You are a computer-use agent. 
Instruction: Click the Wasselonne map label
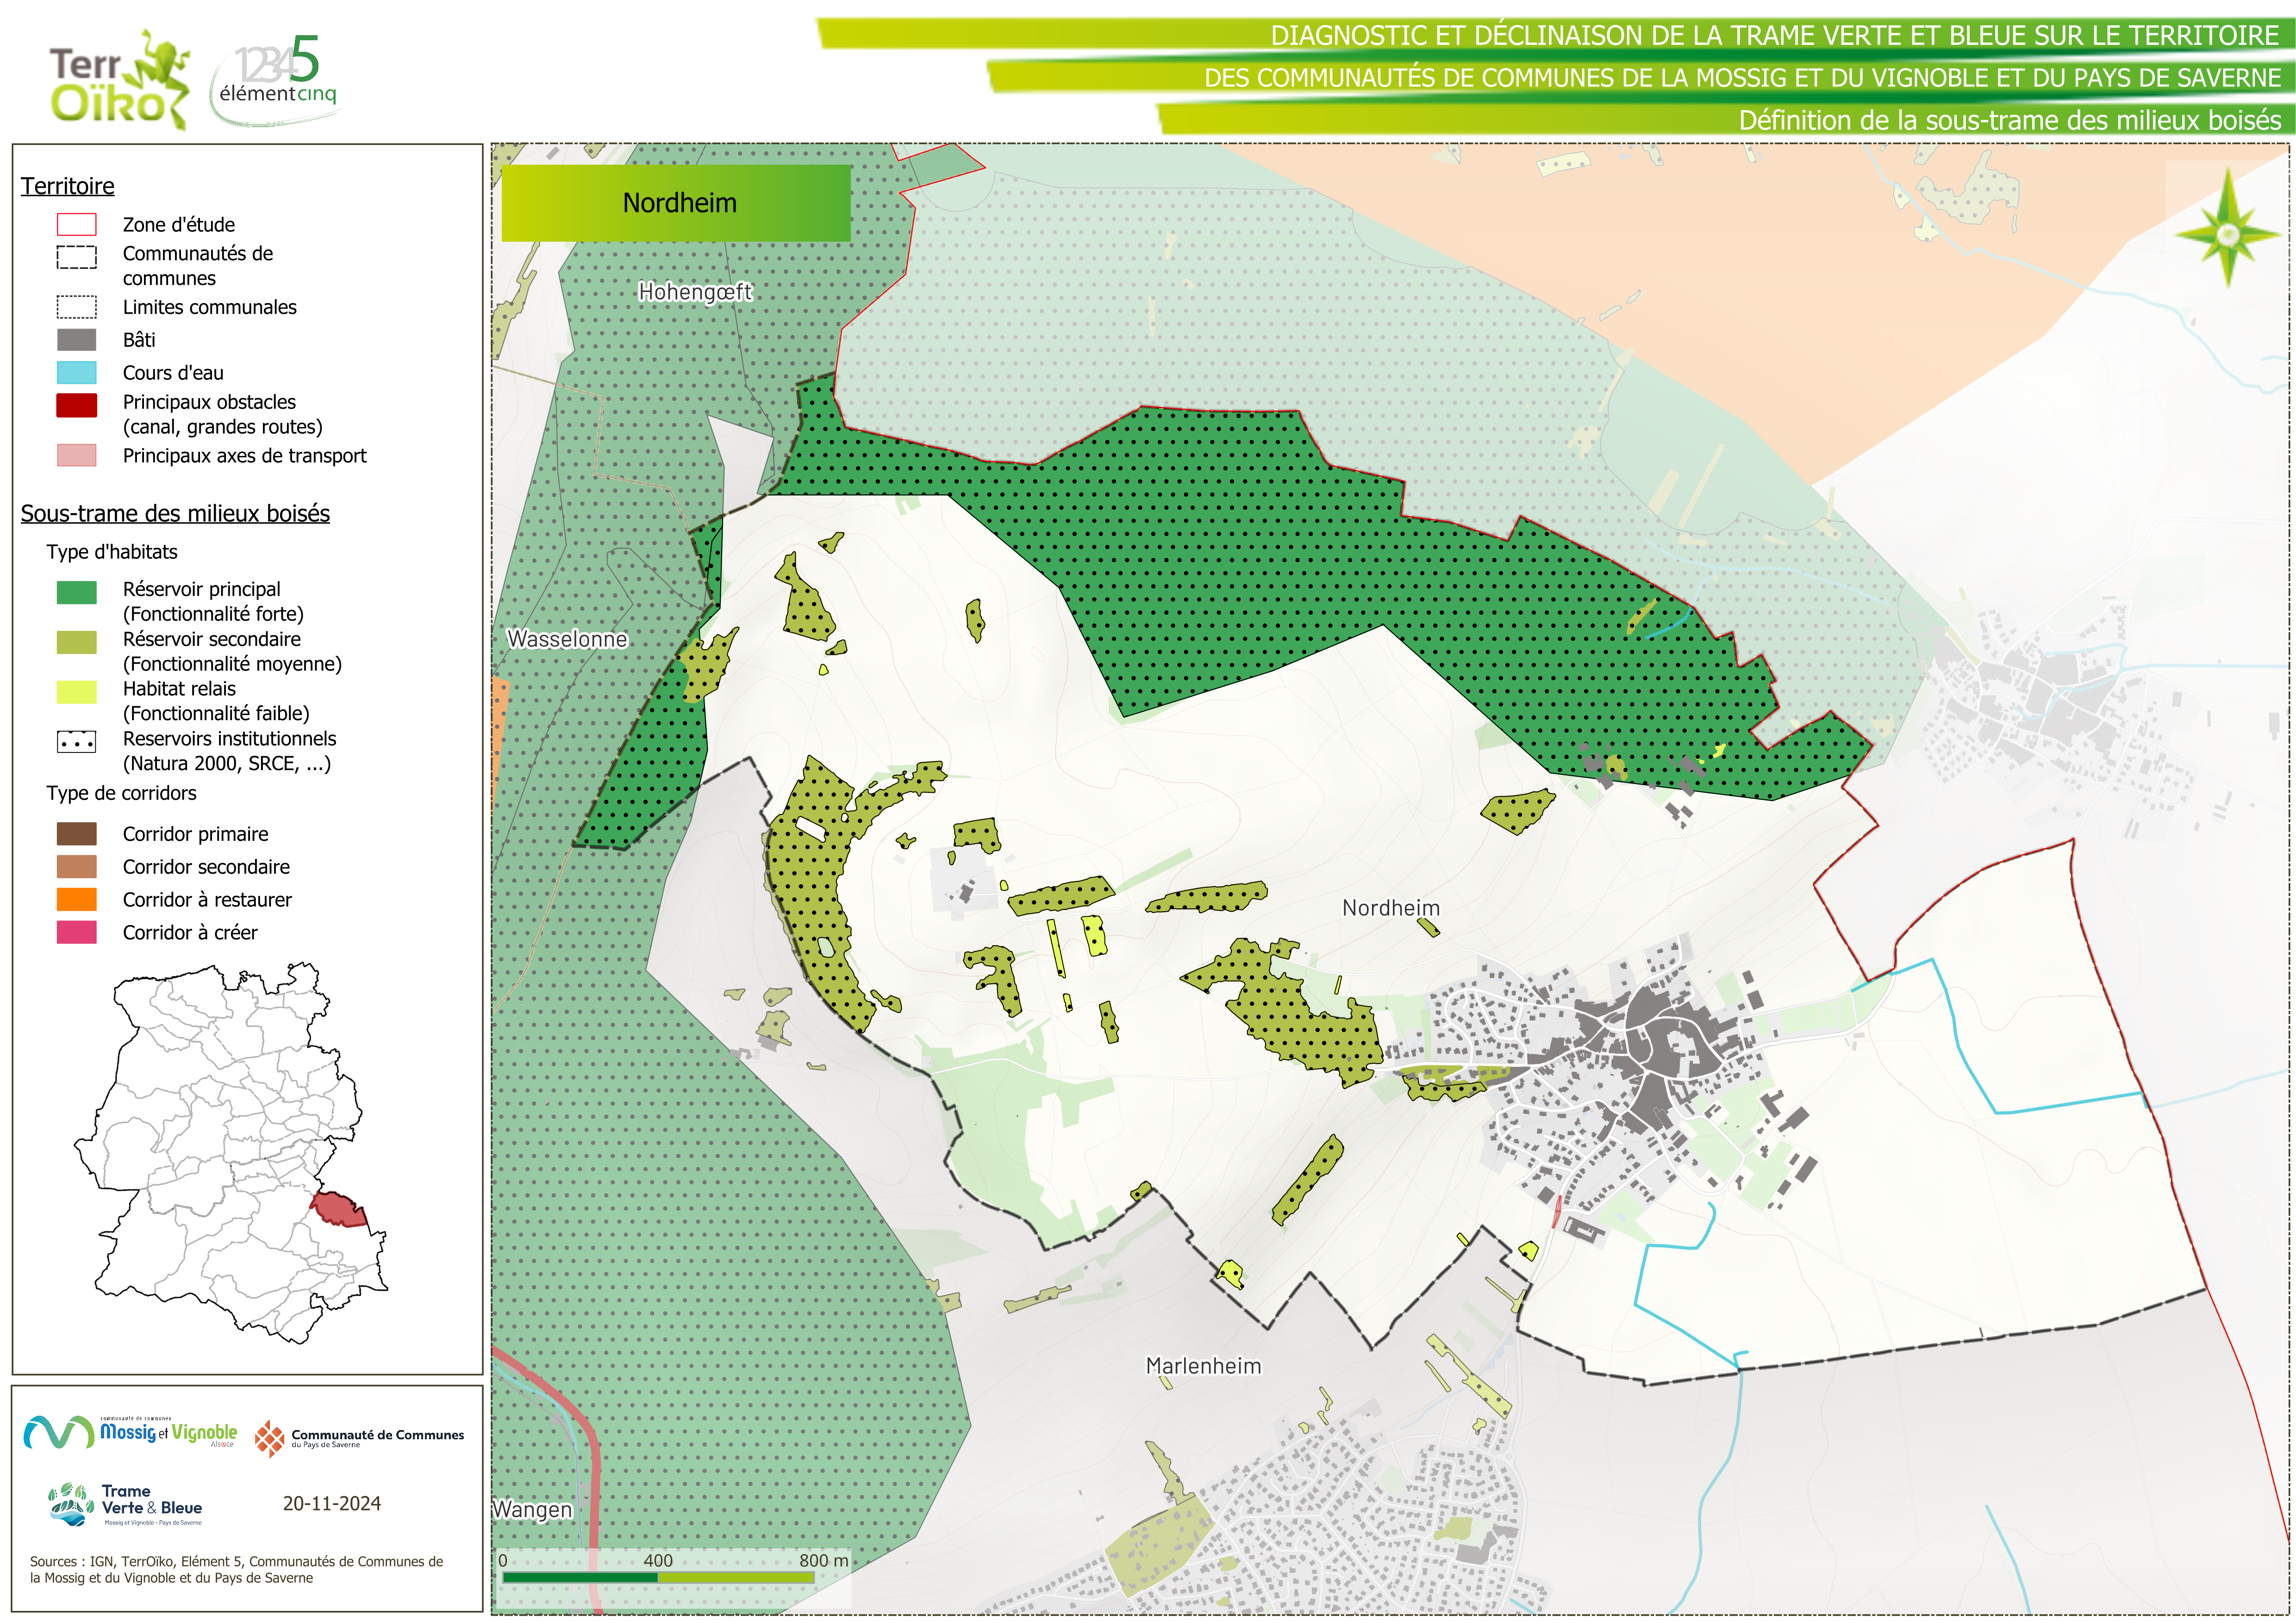567,639
